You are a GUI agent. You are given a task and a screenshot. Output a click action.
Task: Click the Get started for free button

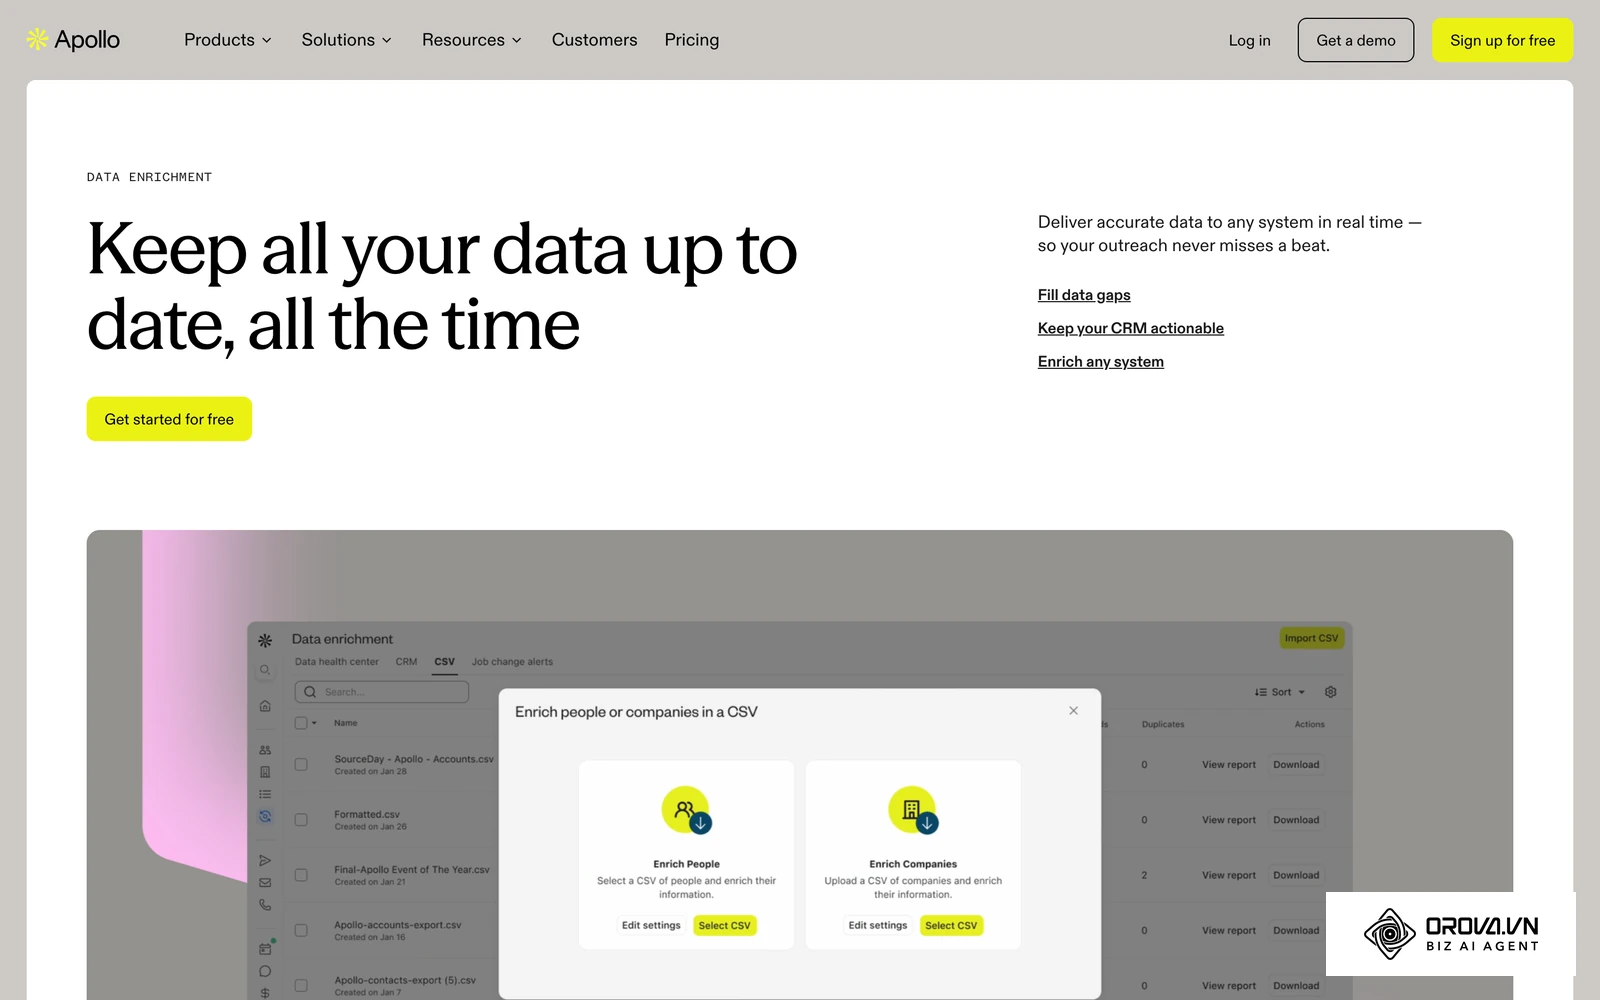(169, 419)
